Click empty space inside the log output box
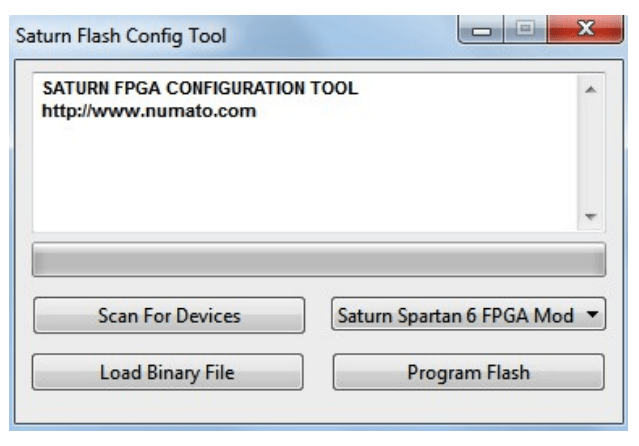639x446 pixels. pos(300,175)
